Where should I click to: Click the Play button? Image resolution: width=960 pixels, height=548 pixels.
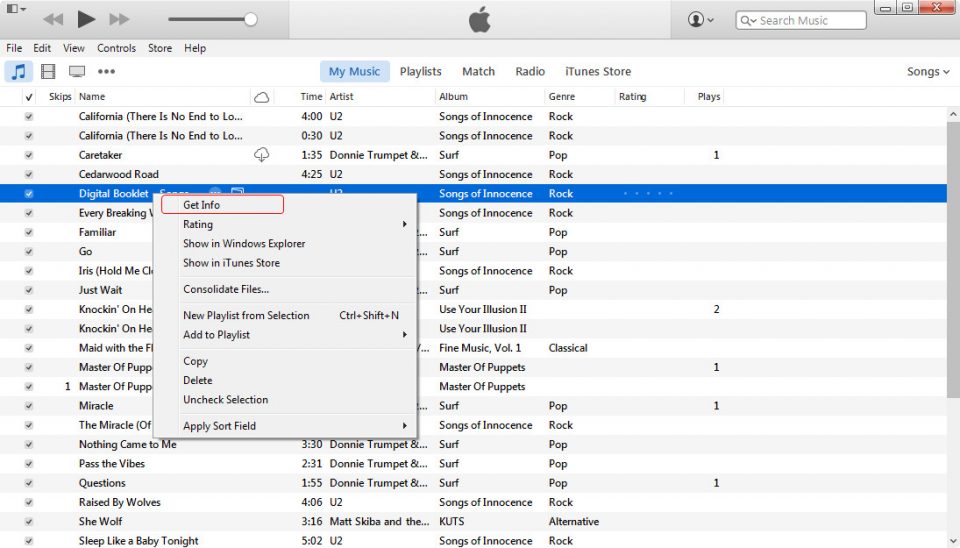86,19
